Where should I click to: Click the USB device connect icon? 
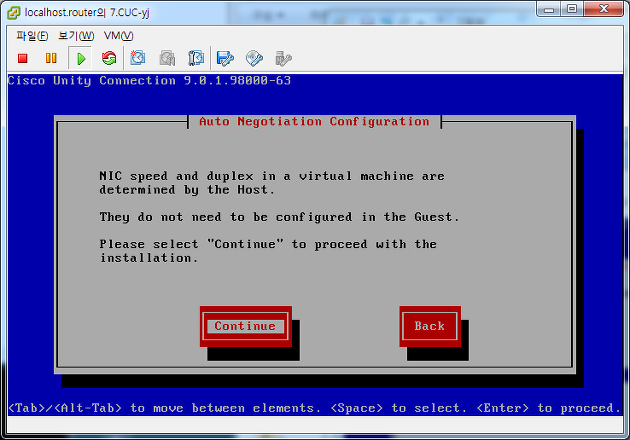click(283, 59)
